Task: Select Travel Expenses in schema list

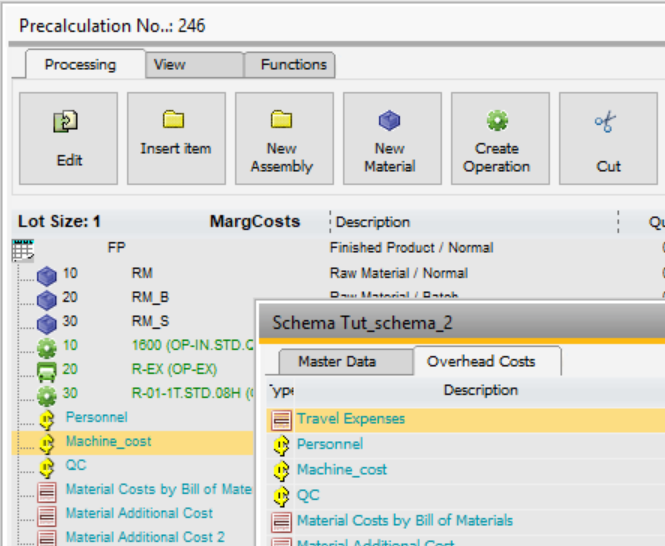Action: pos(351,418)
